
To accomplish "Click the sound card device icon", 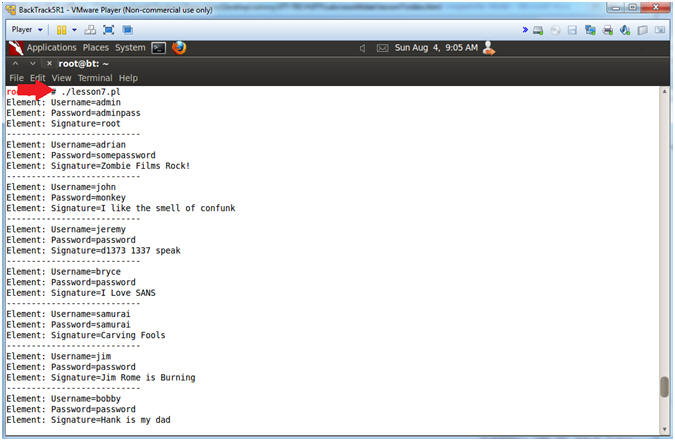I will (625, 30).
